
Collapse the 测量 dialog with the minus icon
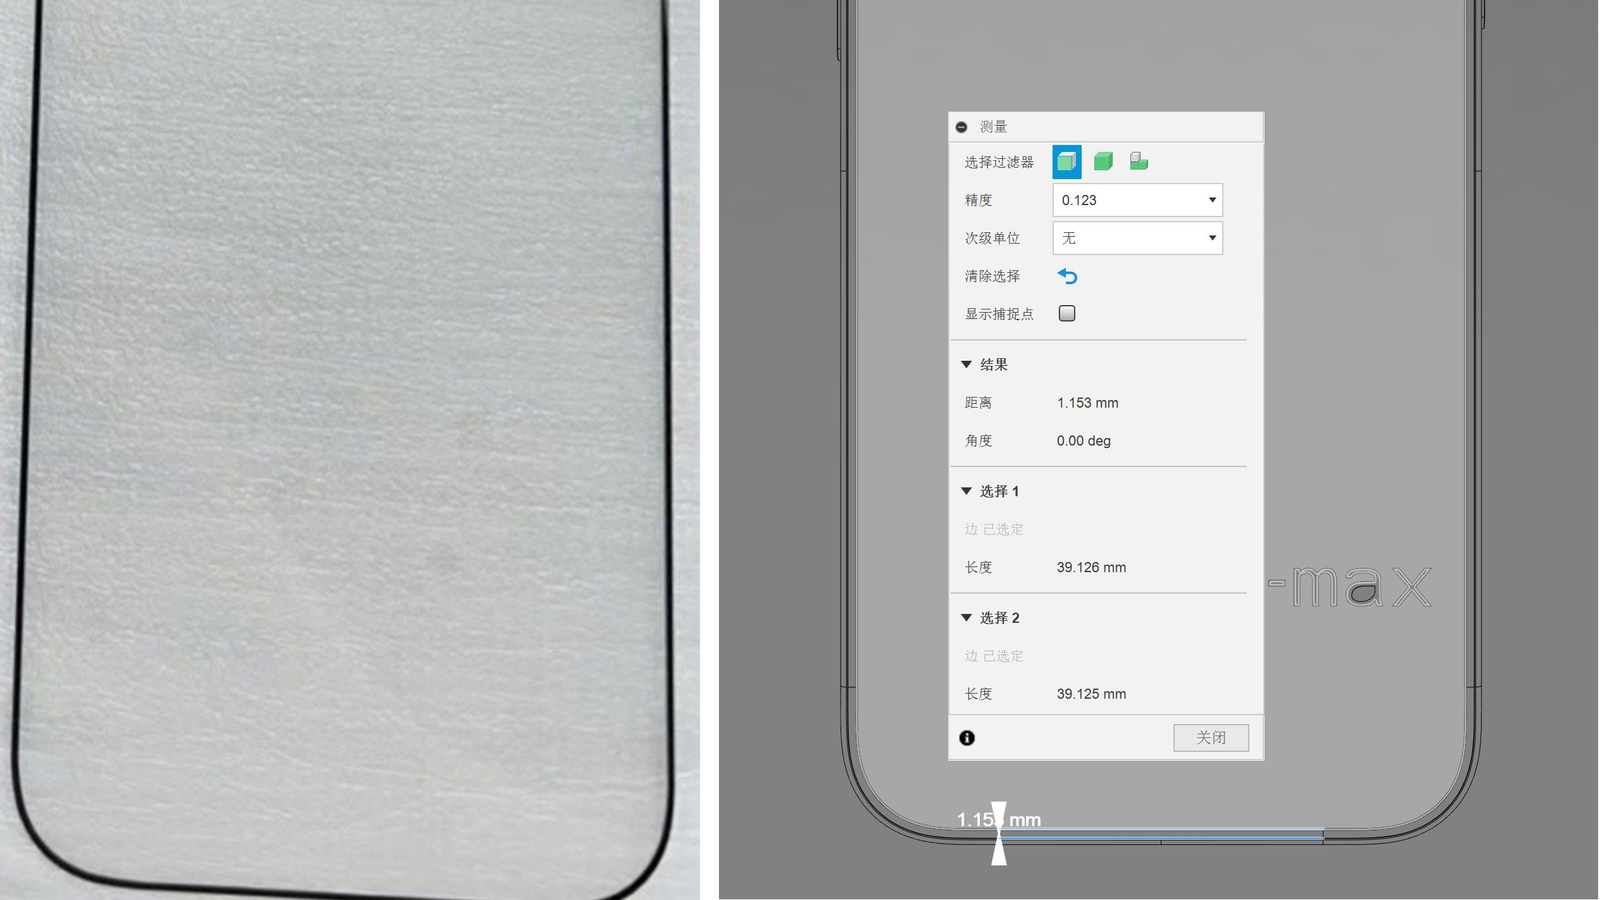point(961,127)
